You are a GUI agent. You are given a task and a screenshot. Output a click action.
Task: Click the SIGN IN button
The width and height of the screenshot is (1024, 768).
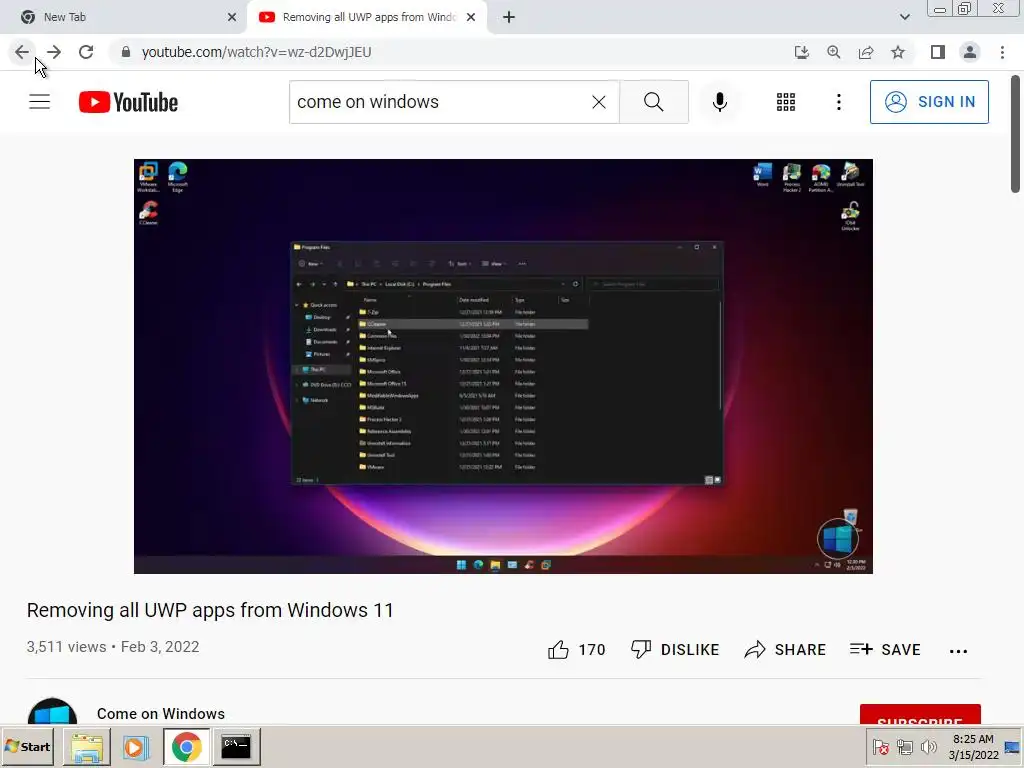point(929,102)
